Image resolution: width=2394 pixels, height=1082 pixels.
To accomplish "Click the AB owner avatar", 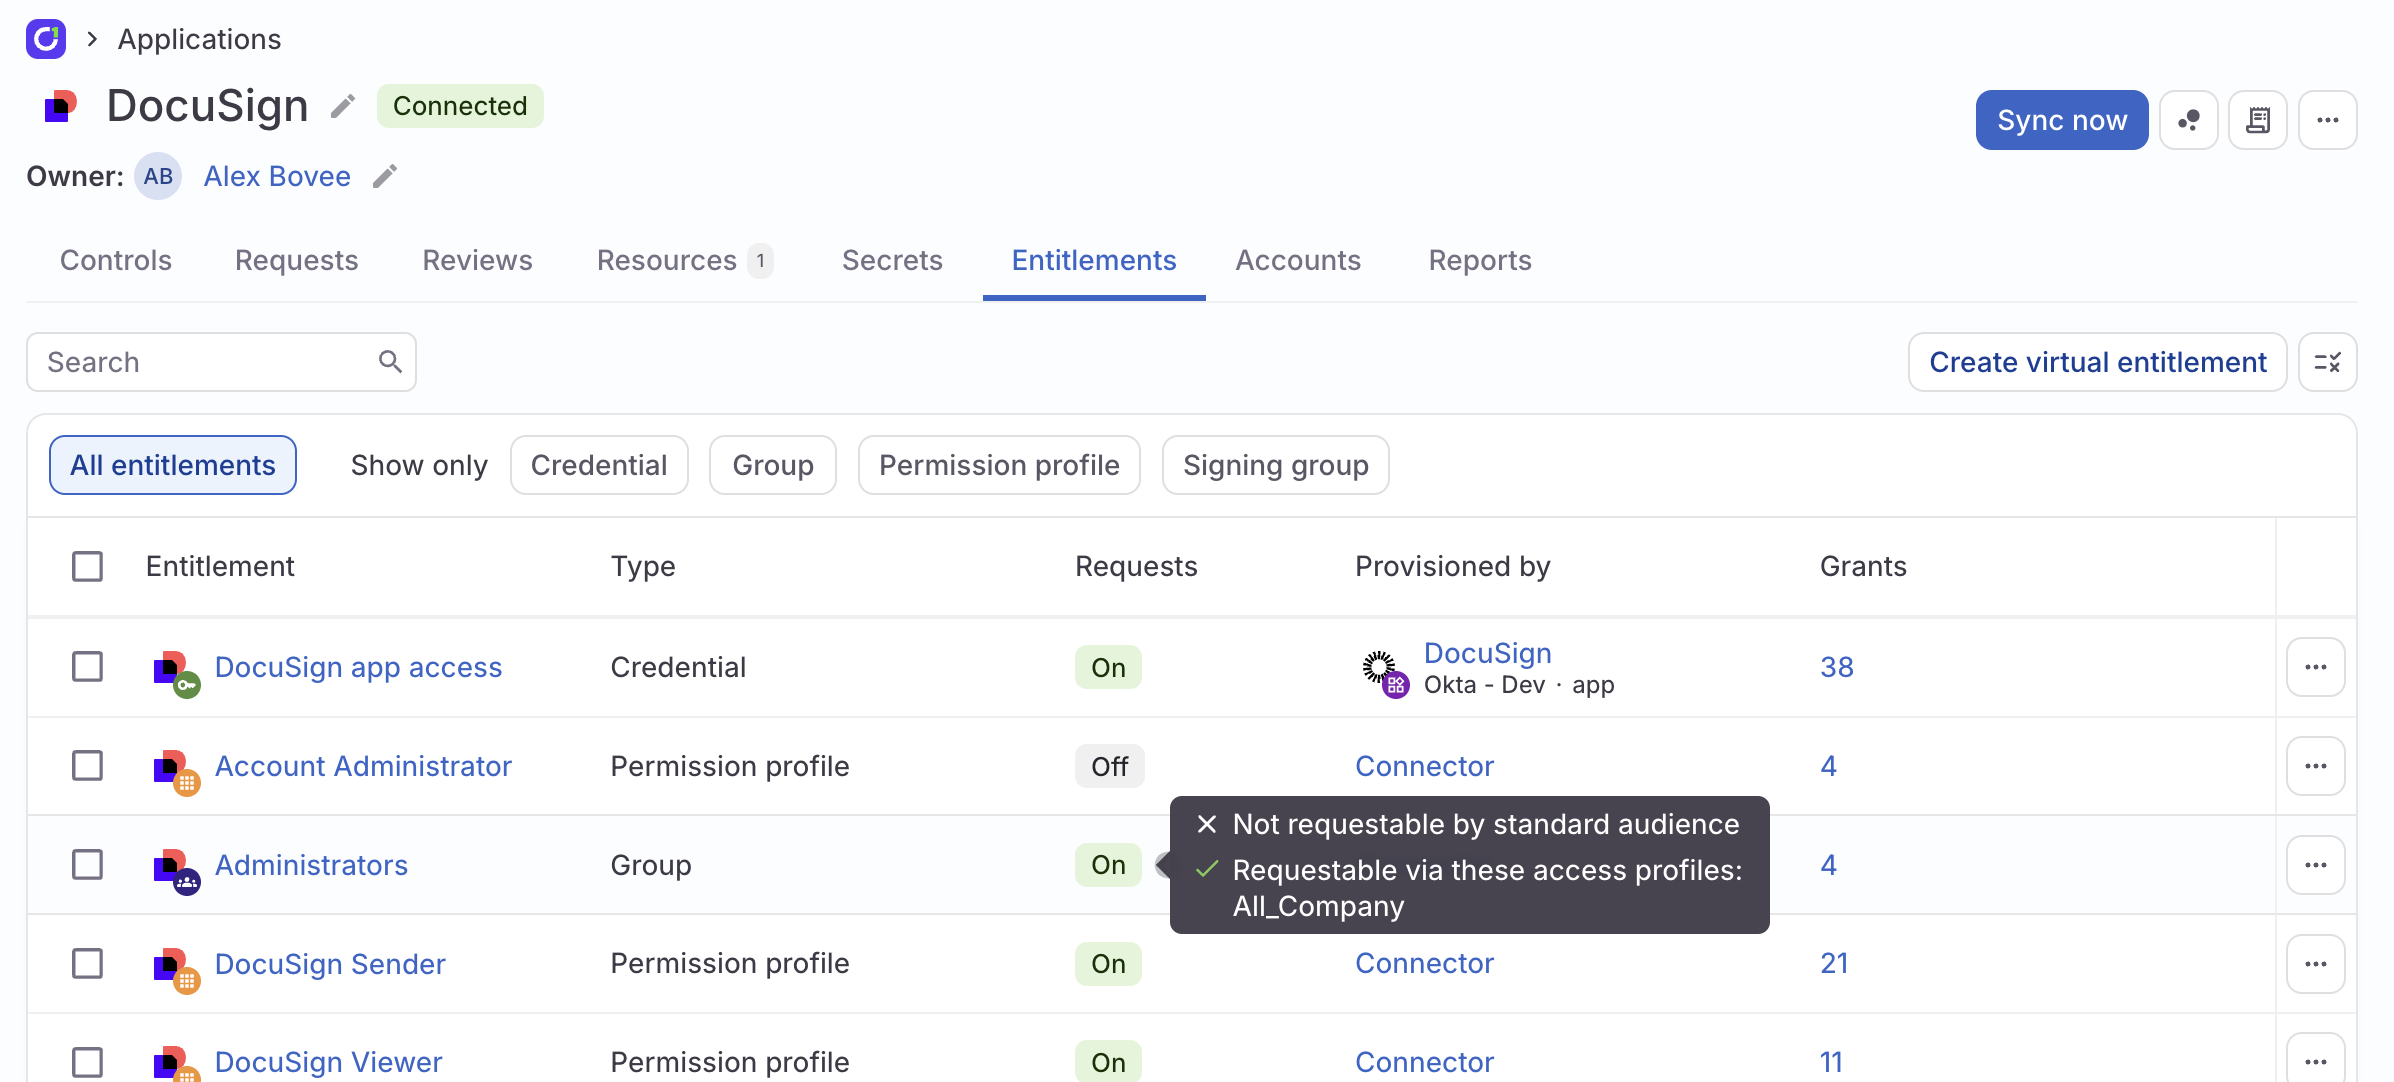I will (158, 176).
